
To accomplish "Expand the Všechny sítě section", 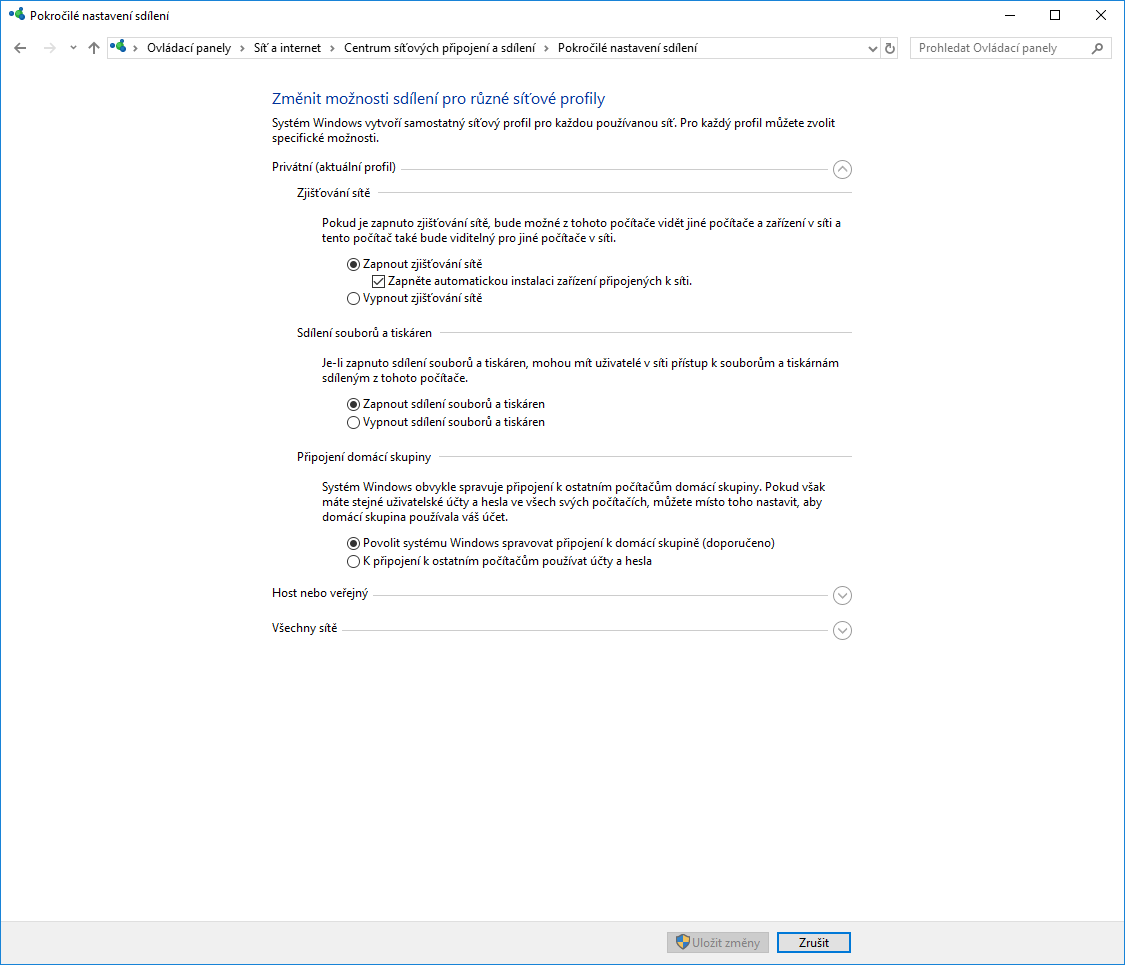I will (x=842, y=631).
